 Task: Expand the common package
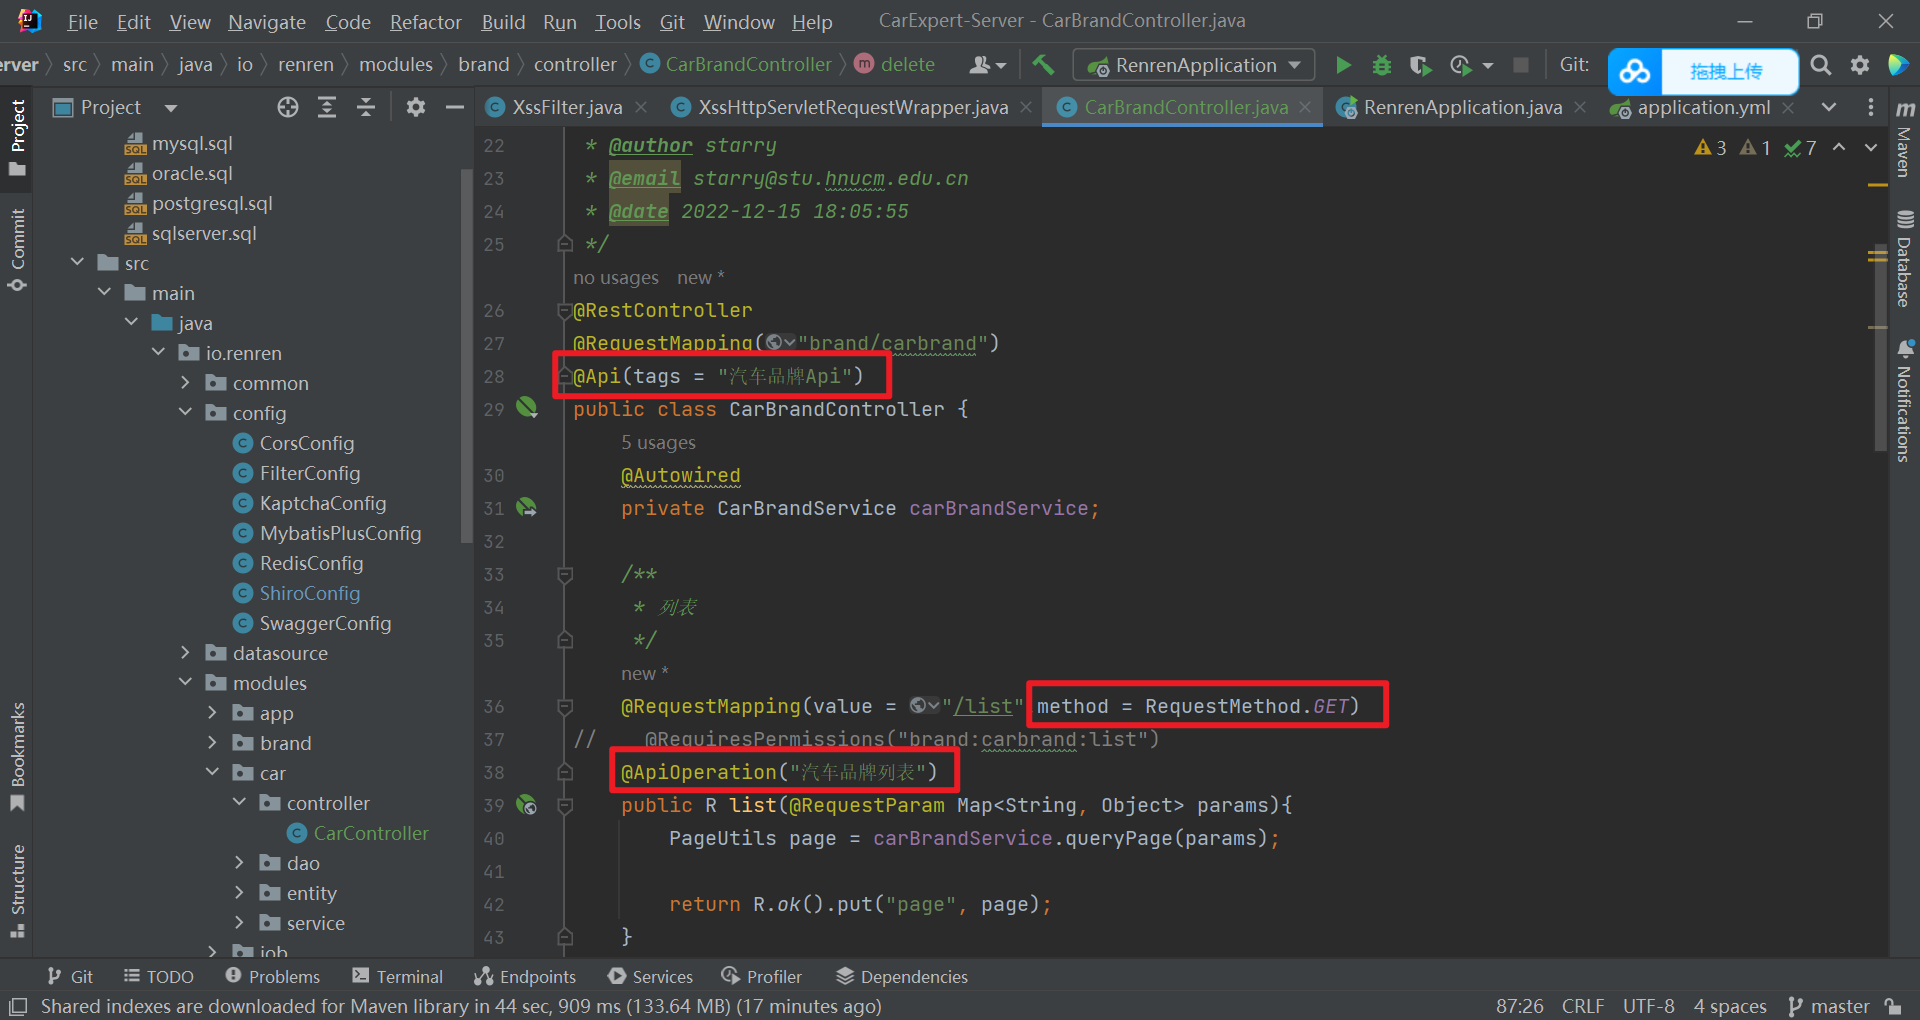[x=185, y=382]
